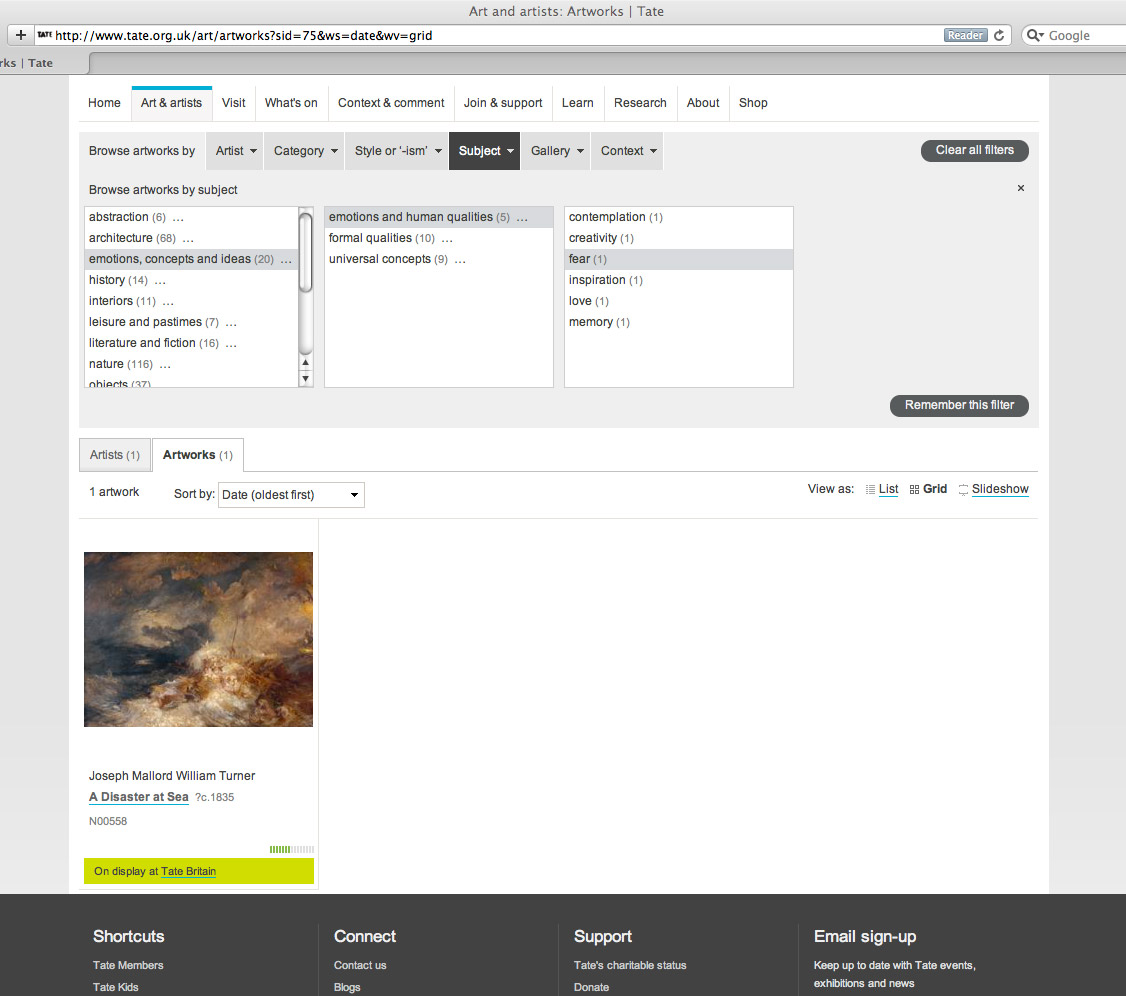Close the subject browse panel with X

tap(1020, 188)
